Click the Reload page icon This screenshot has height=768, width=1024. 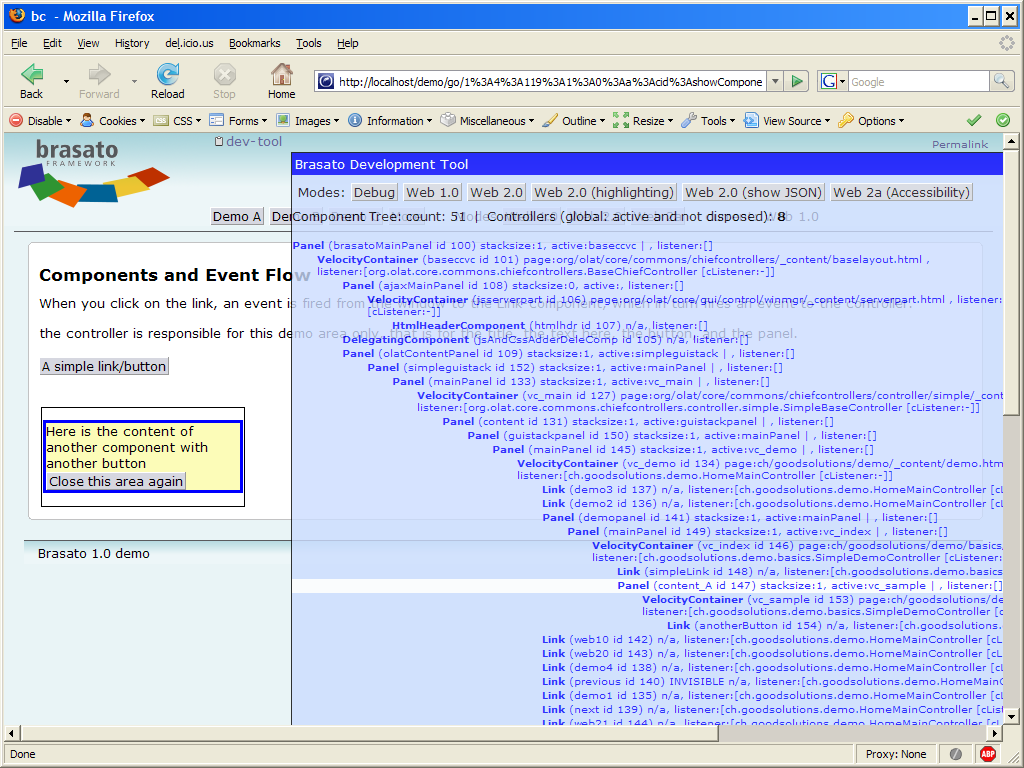point(167,75)
